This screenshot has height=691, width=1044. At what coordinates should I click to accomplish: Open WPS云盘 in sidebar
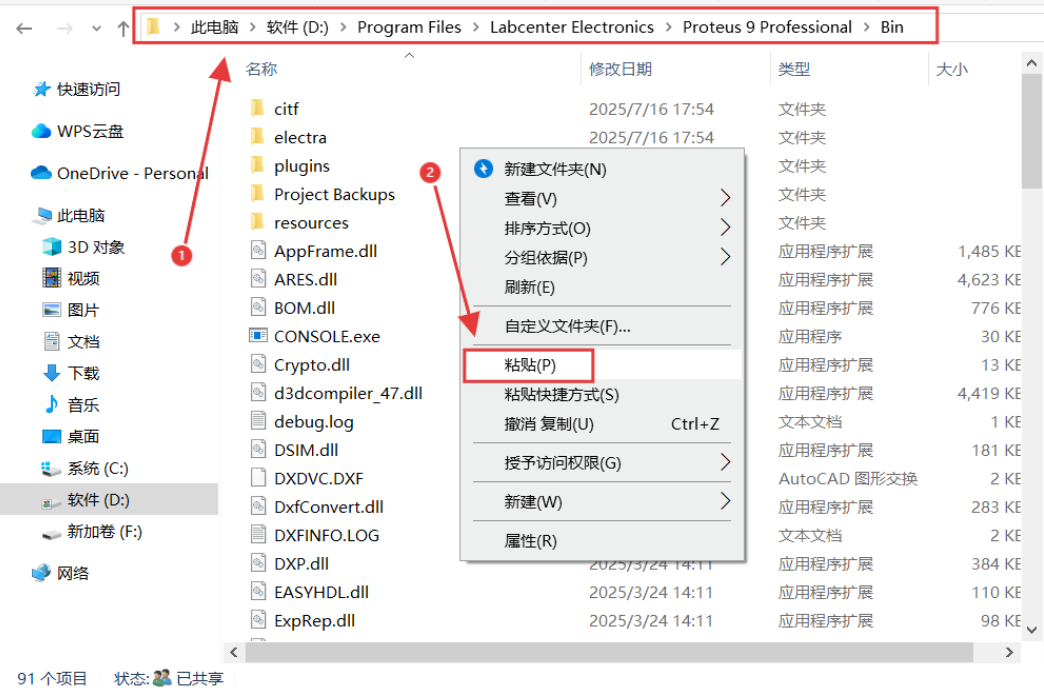pyautogui.click(x=77, y=131)
